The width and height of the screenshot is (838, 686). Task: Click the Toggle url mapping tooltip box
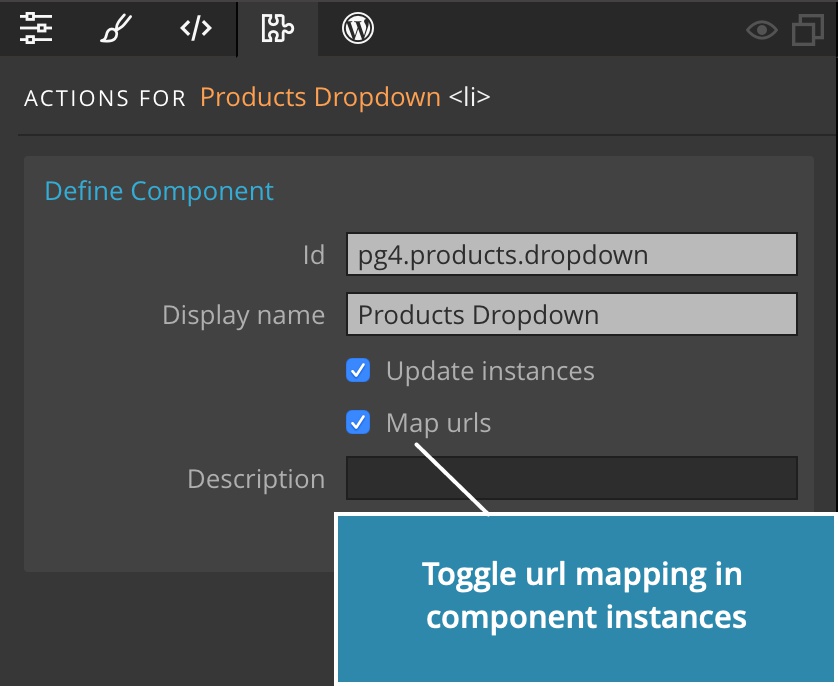click(585, 597)
